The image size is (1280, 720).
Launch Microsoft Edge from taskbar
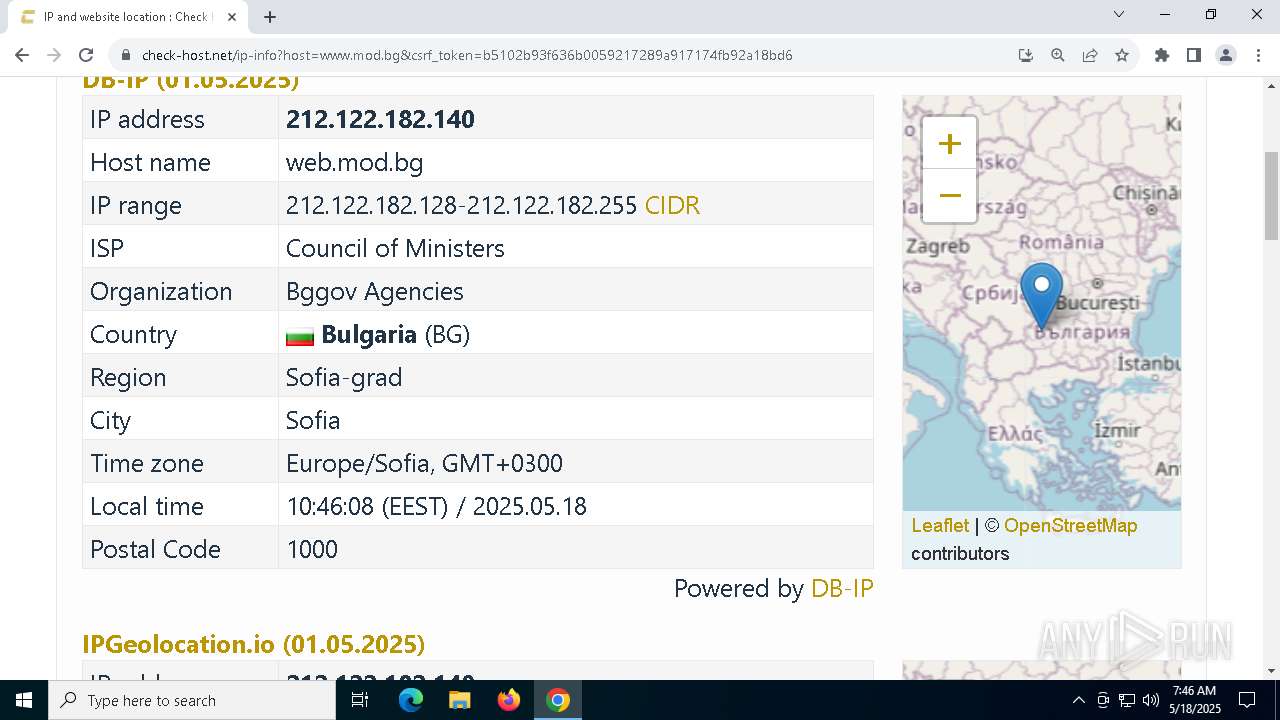point(411,700)
